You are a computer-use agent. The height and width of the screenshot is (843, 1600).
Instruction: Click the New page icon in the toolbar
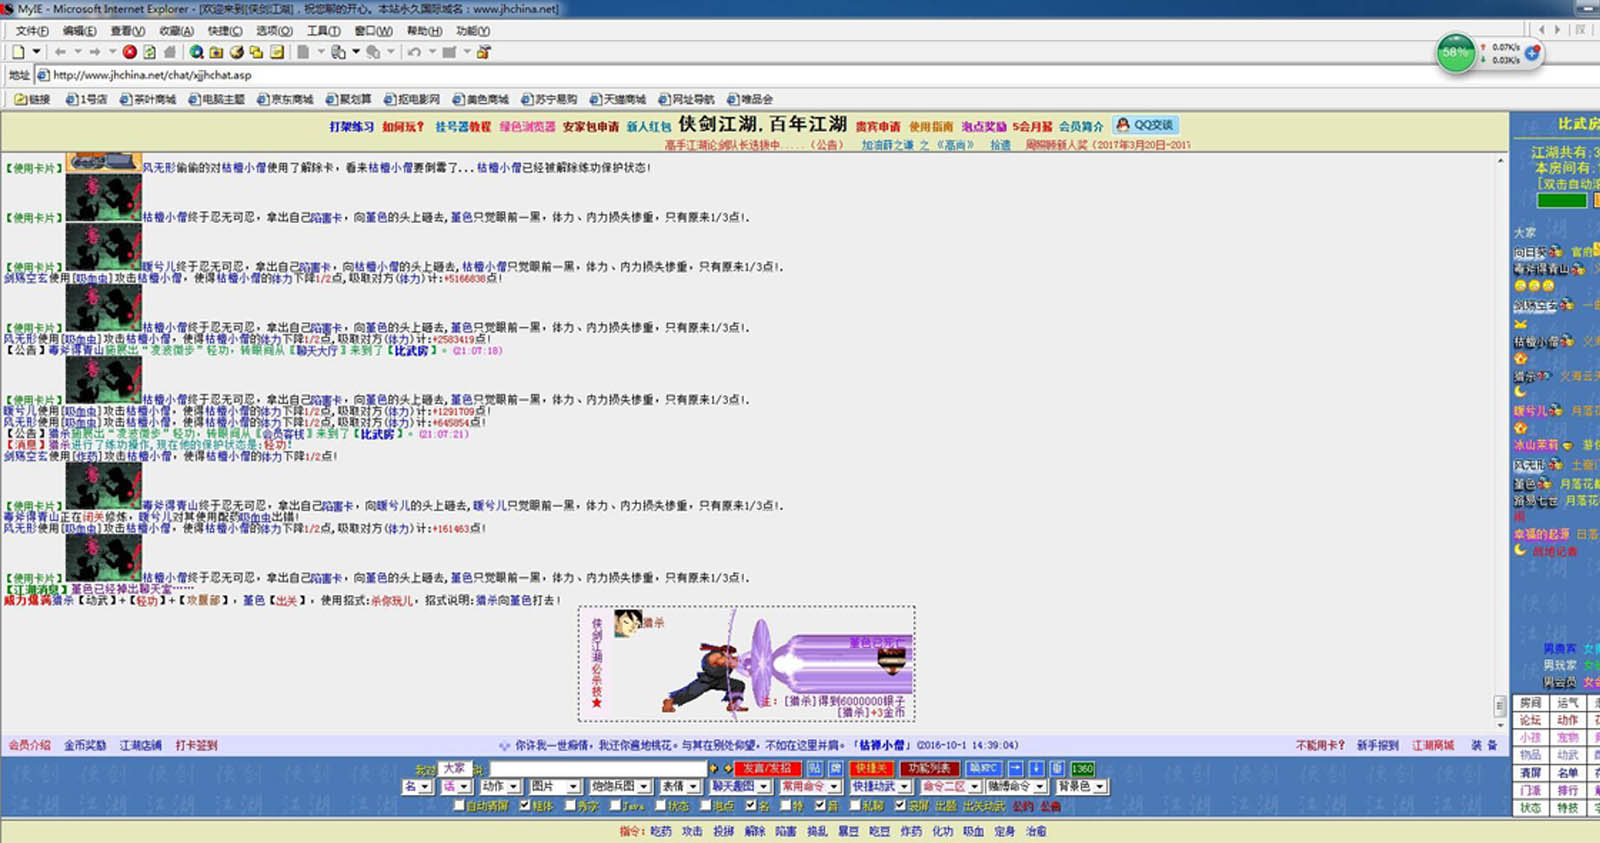pyautogui.click(x=18, y=52)
